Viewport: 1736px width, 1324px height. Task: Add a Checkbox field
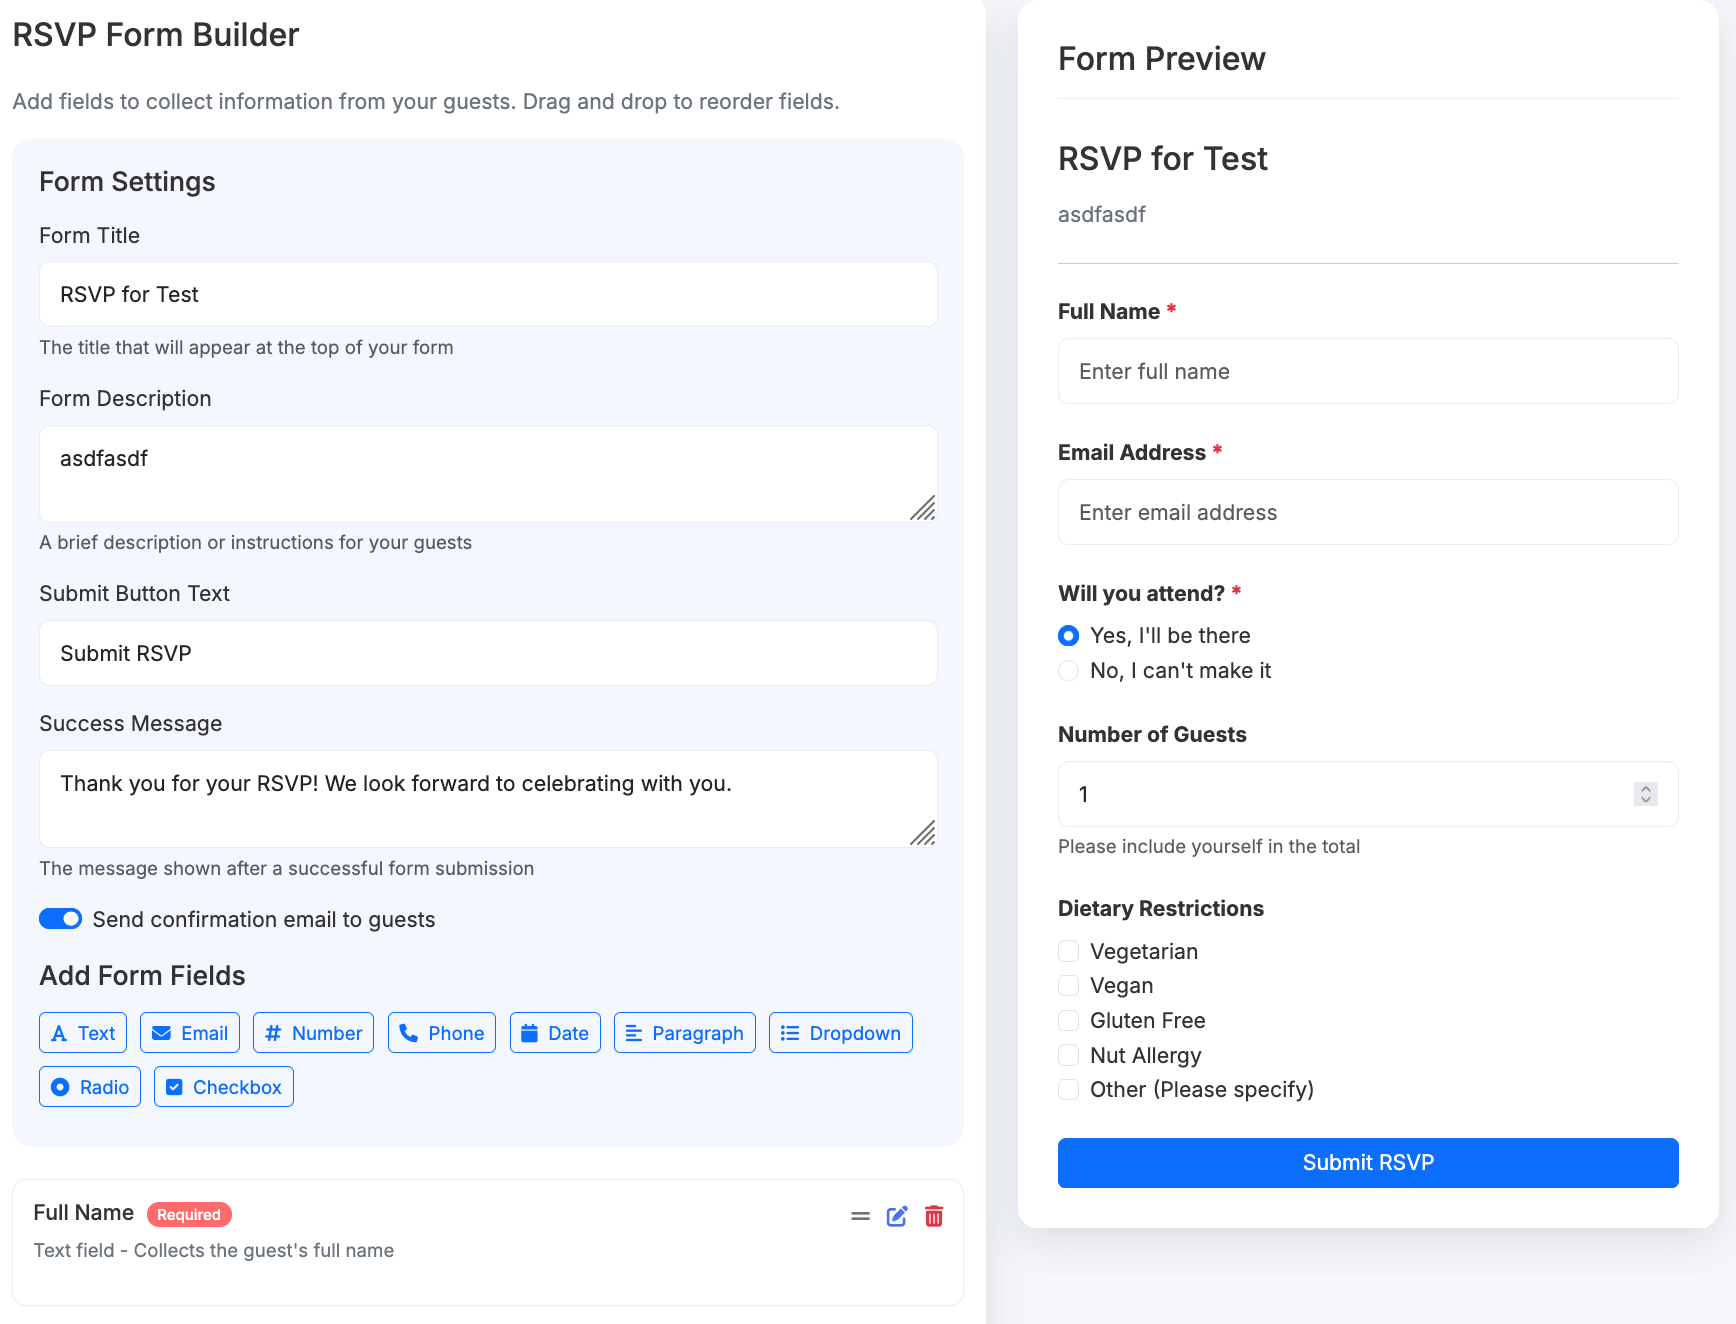(x=224, y=1087)
